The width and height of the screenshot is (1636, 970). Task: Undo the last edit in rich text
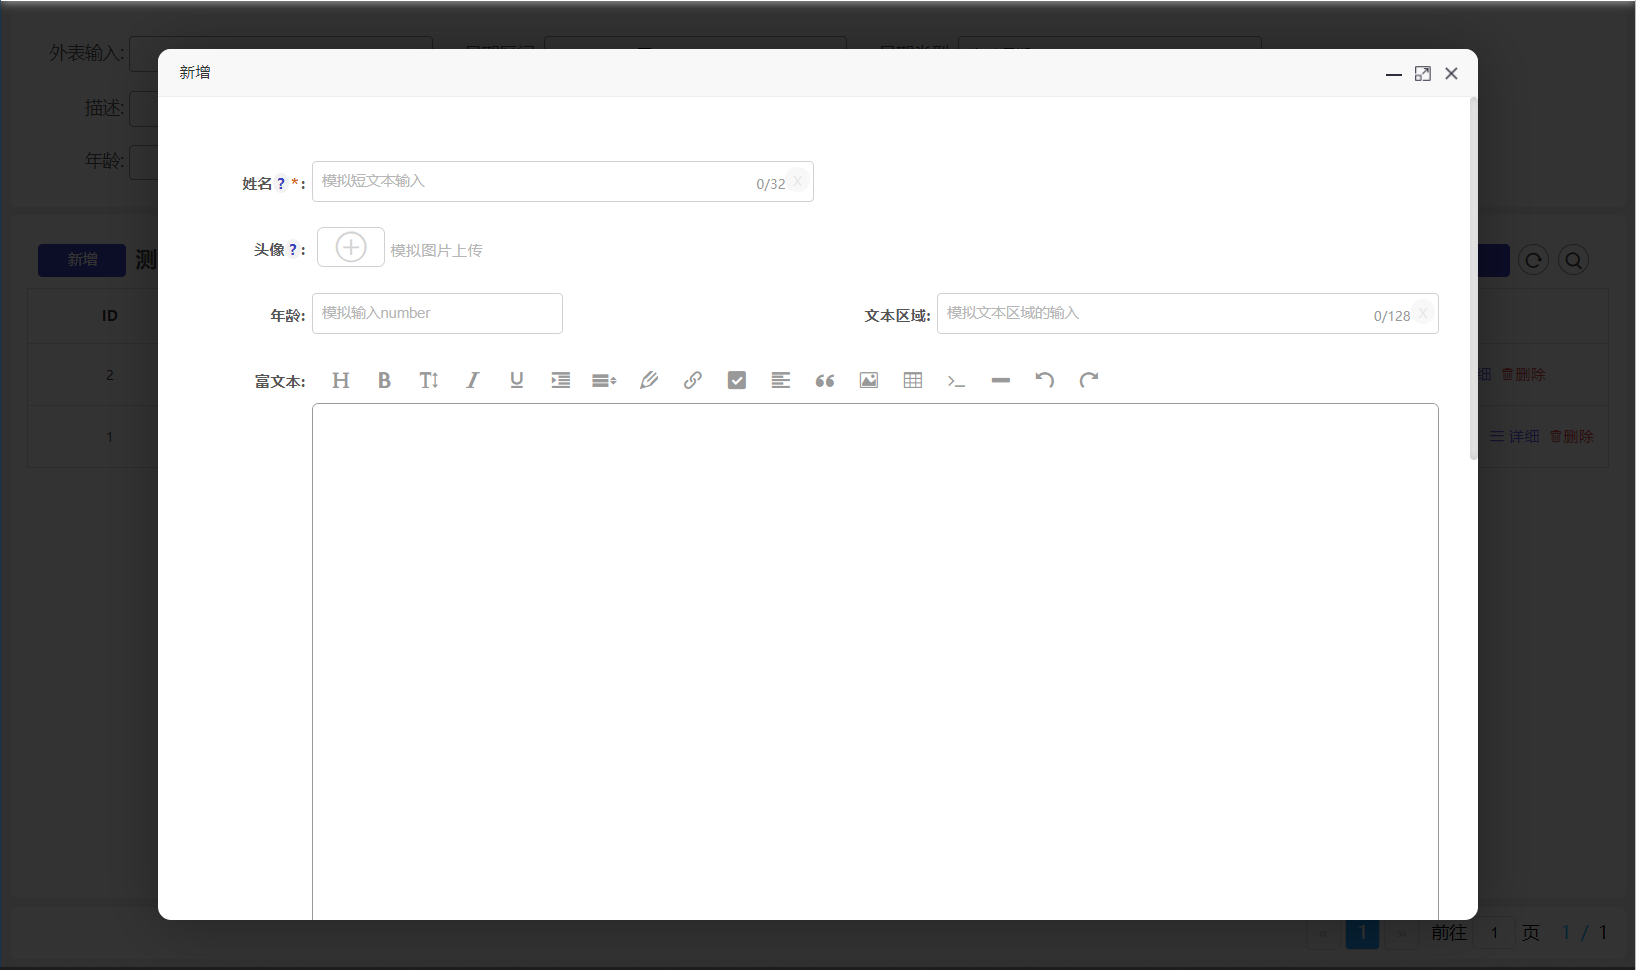coord(1045,380)
